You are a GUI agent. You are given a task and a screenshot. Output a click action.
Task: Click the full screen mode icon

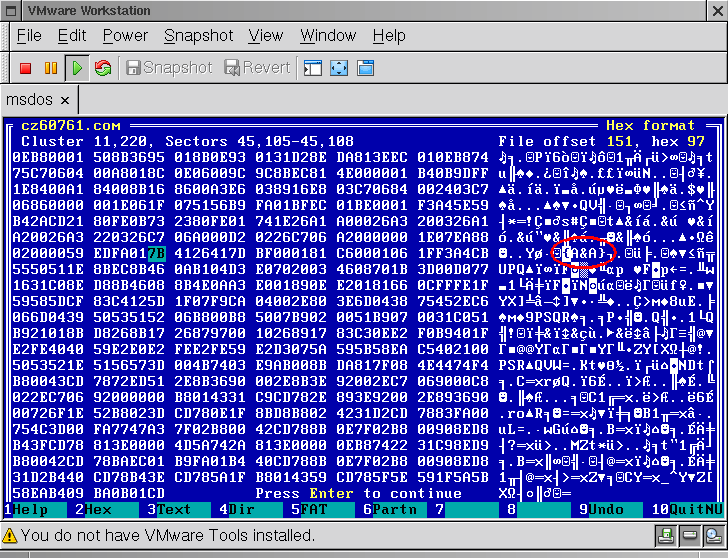tap(339, 68)
